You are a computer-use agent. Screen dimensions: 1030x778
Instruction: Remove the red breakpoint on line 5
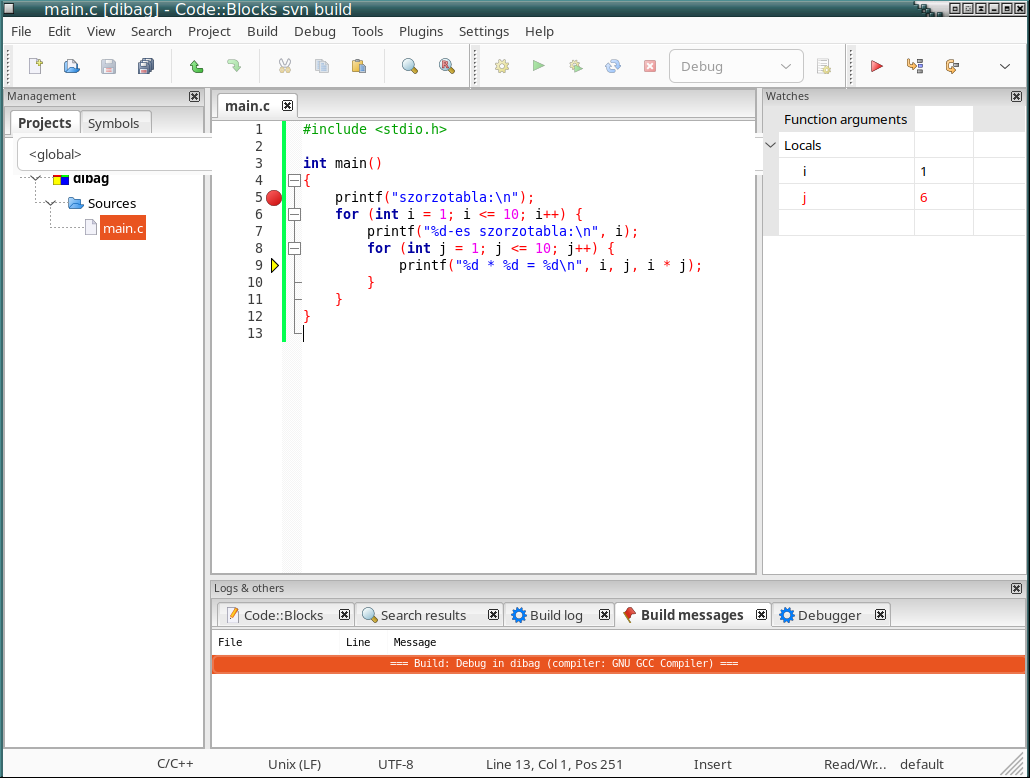tap(274, 198)
